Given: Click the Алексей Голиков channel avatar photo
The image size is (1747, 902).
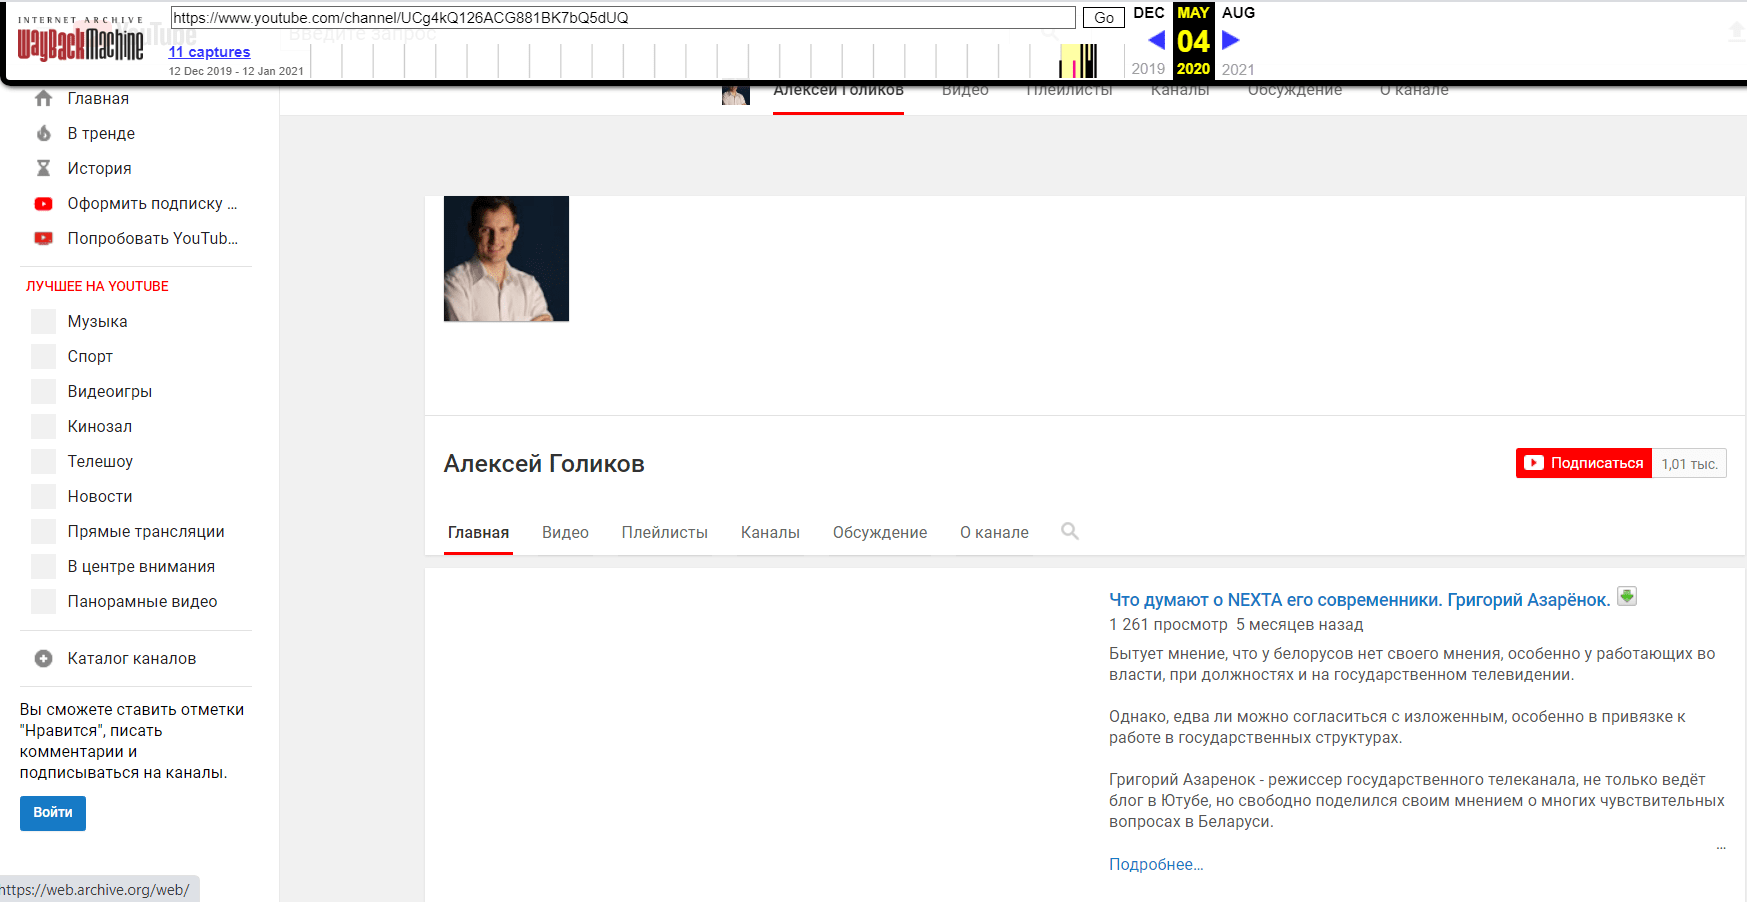Looking at the screenshot, I should (506, 259).
